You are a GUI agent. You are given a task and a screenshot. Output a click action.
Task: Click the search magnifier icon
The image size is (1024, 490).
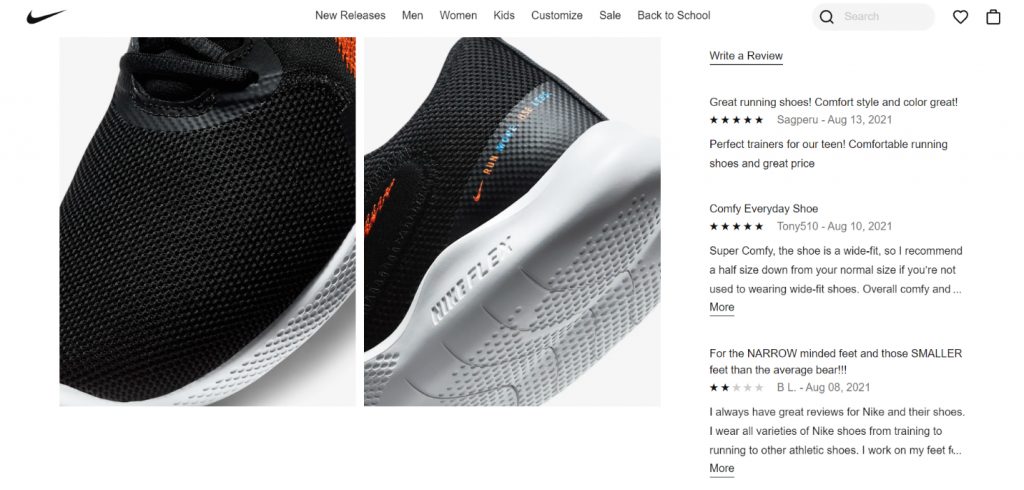(x=826, y=17)
